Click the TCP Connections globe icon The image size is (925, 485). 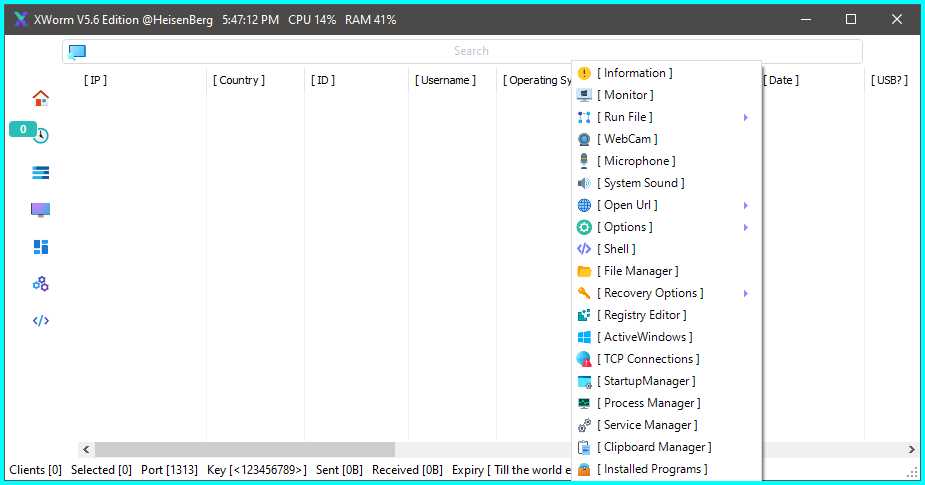click(584, 359)
